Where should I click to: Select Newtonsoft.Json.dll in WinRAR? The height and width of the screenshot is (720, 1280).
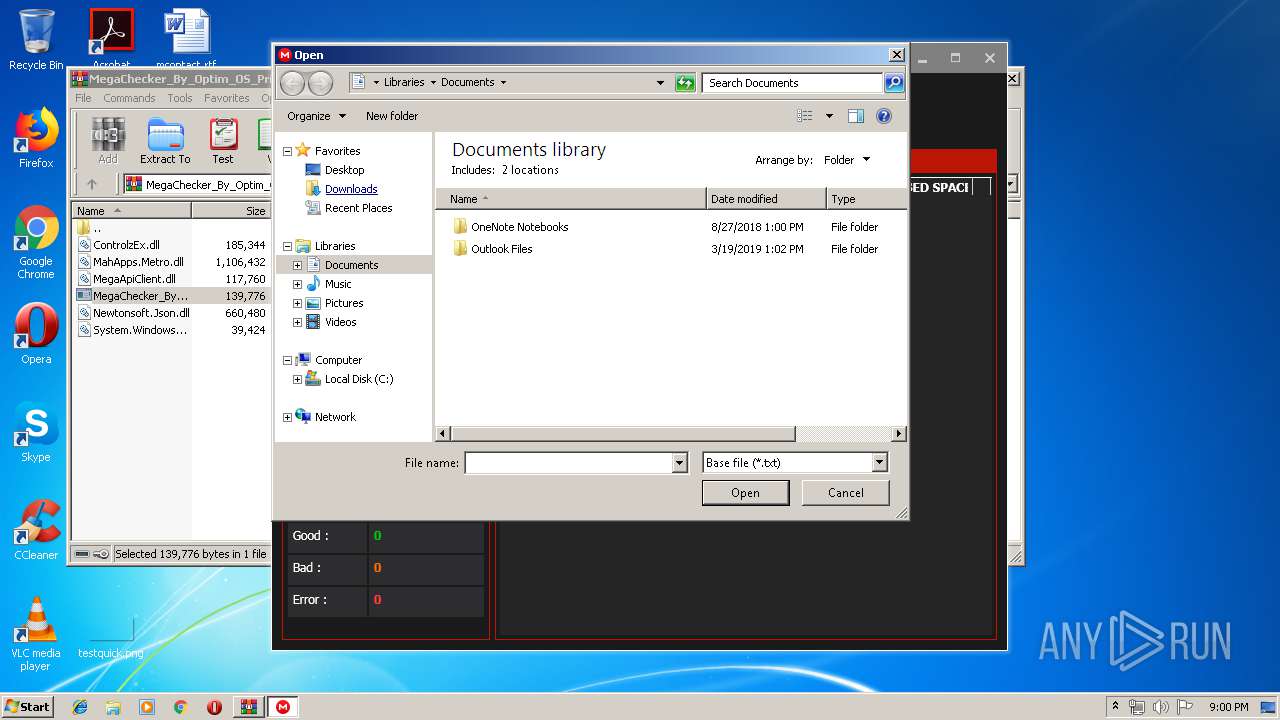(x=141, y=313)
